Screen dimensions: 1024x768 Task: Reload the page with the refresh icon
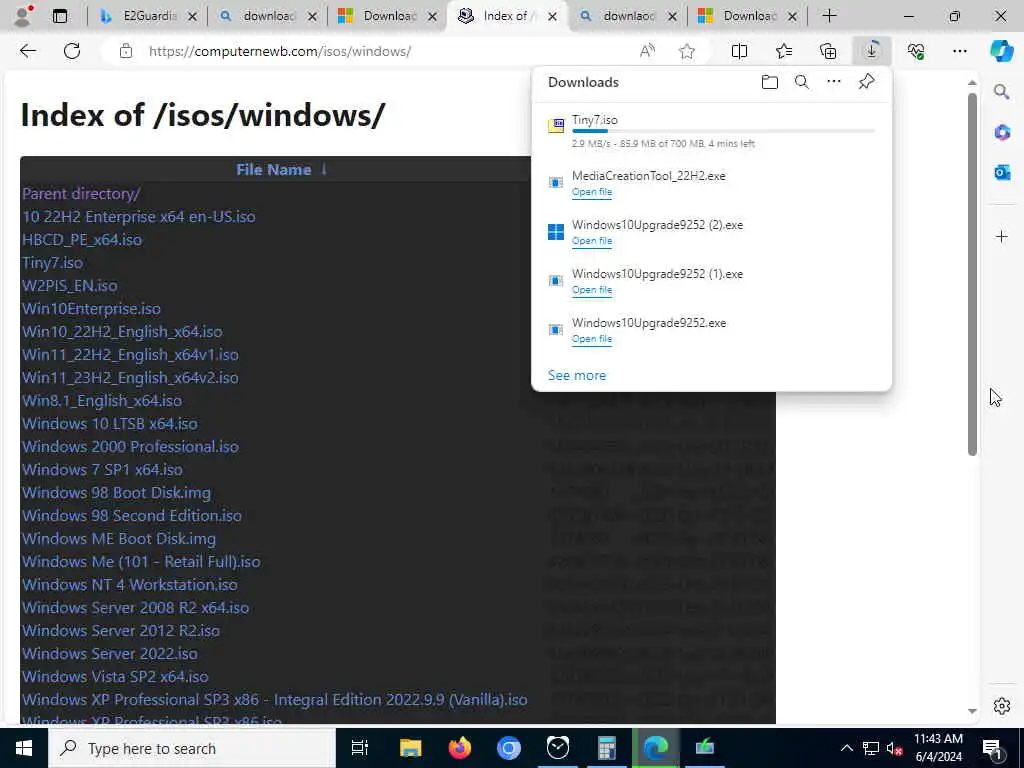[72, 51]
